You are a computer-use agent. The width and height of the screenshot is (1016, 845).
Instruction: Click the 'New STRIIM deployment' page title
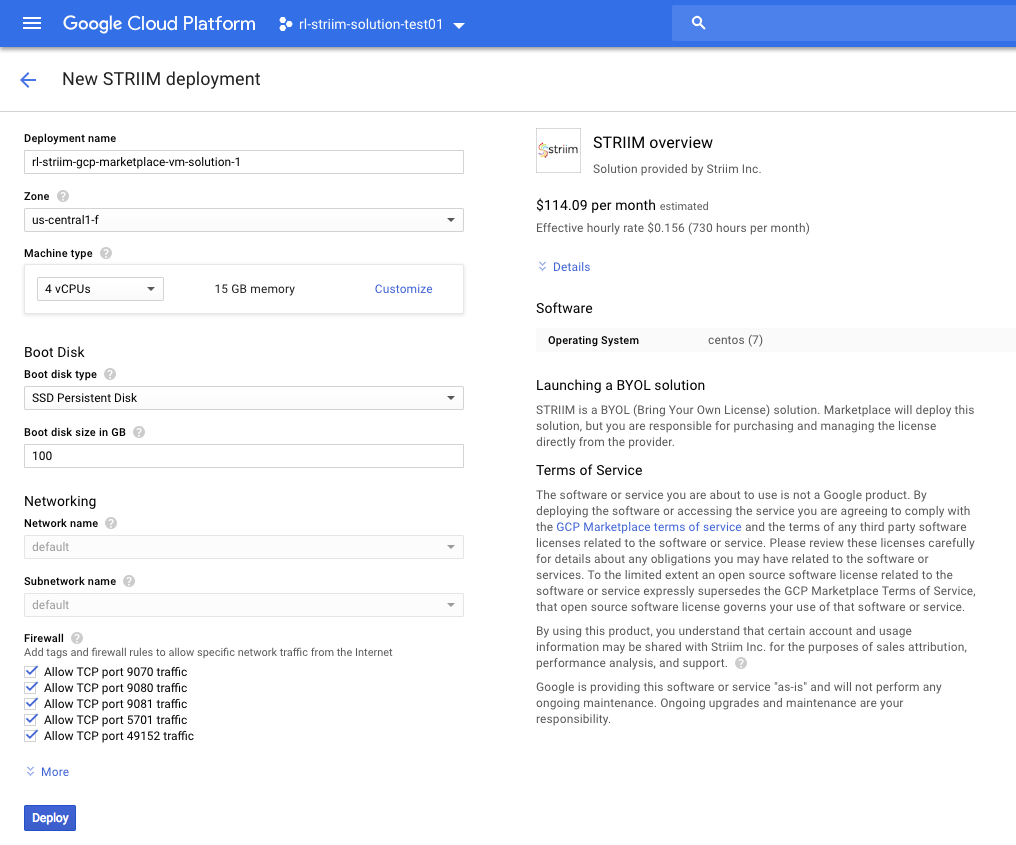pyautogui.click(x=161, y=79)
